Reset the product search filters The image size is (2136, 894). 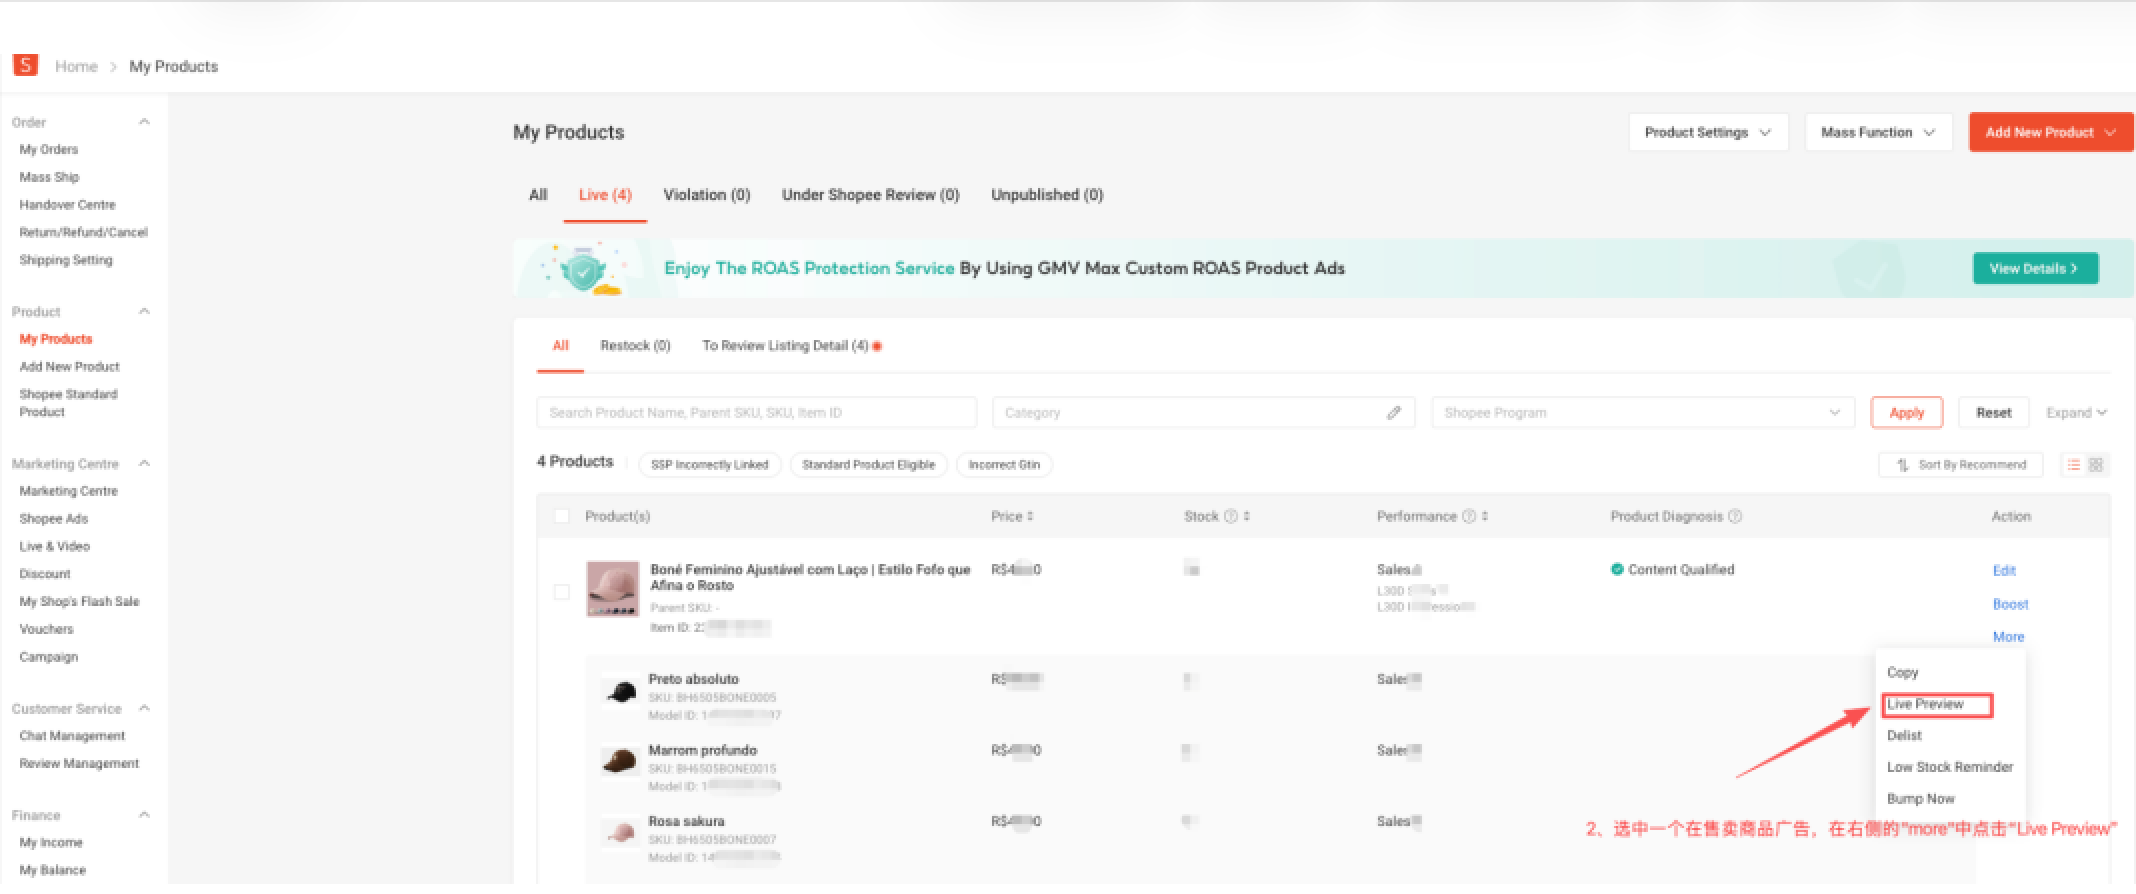click(x=1993, y=412)
